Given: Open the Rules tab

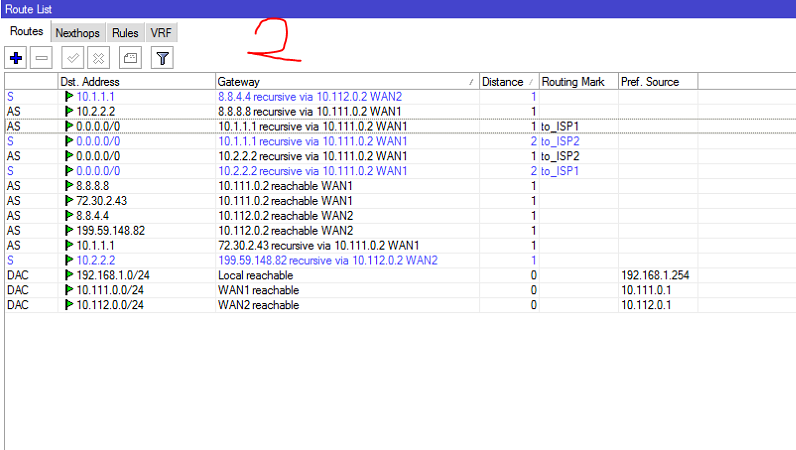Looking at the screenshot, I should (125, 33).
